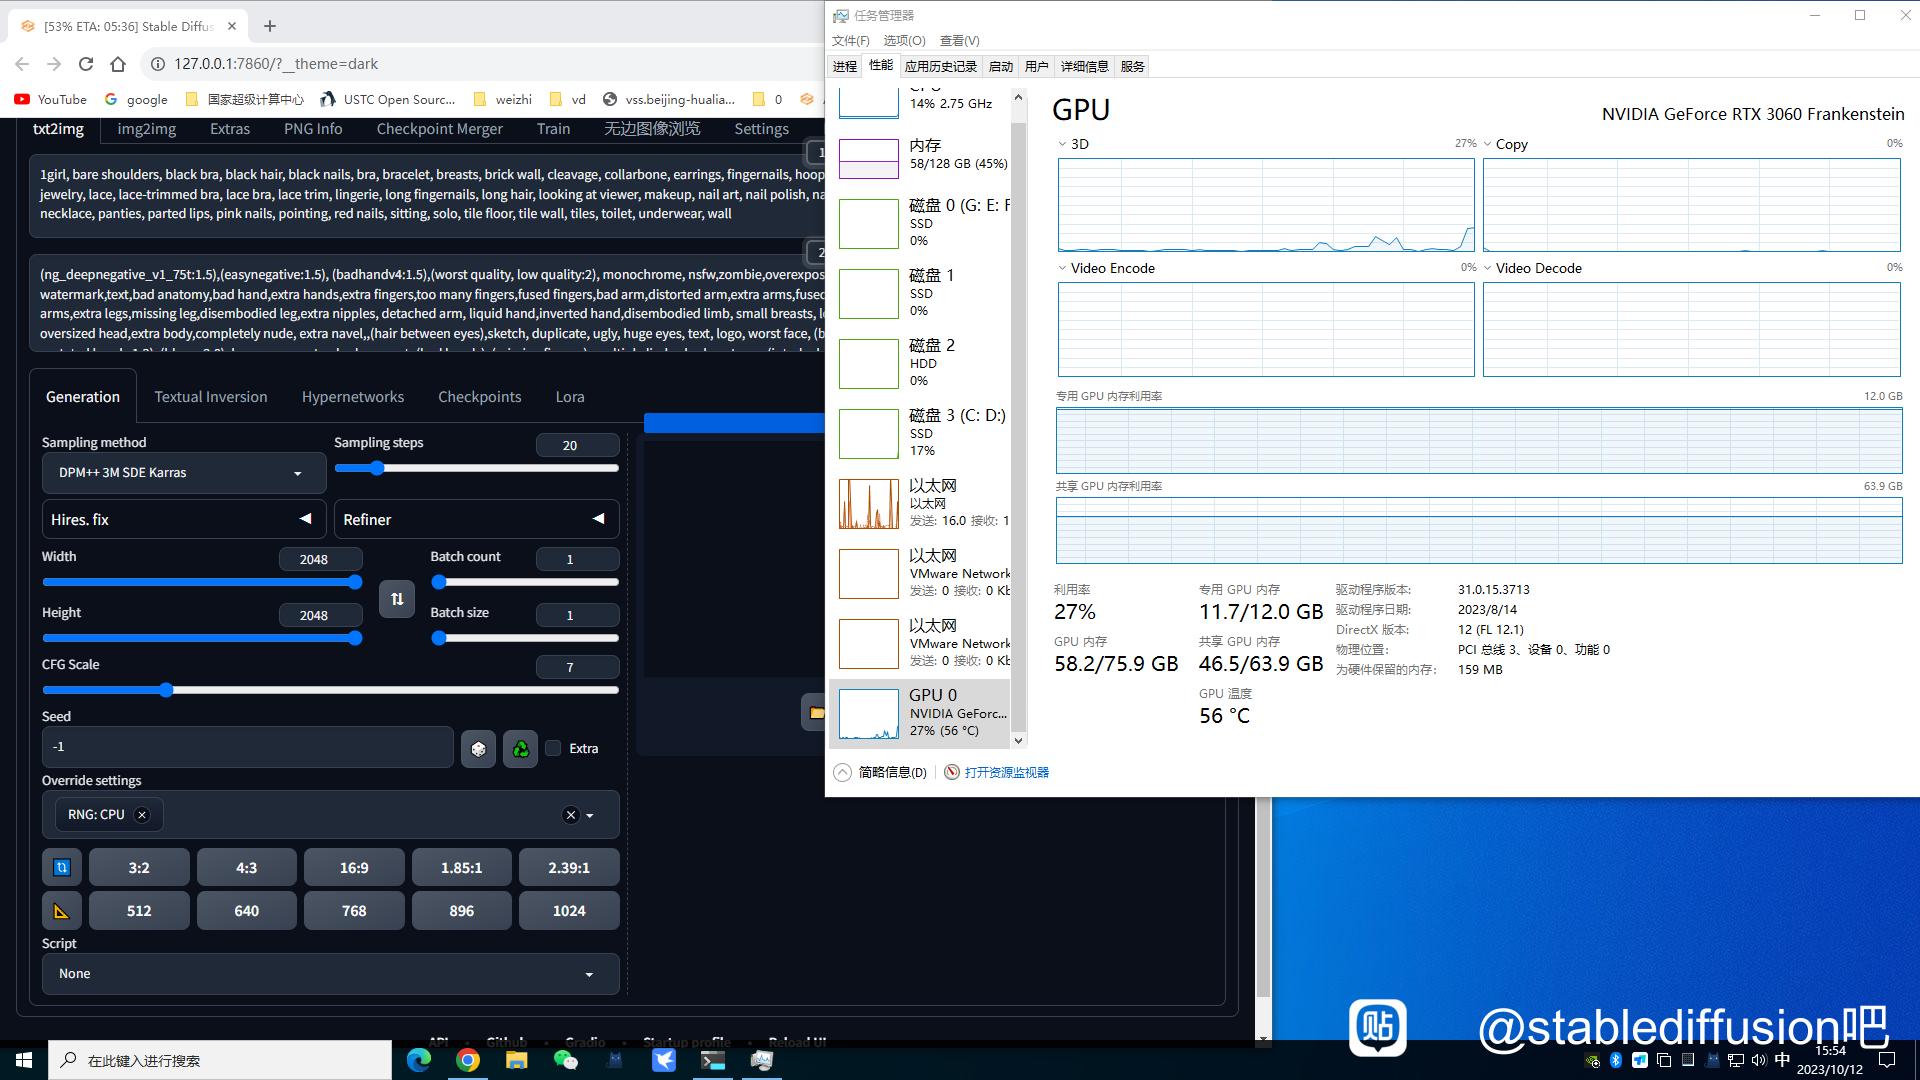The width and height of the screenshot is (1920, 1080).
Task: Open the terminal window from taskbar
Action: [x=712, y=1060]
